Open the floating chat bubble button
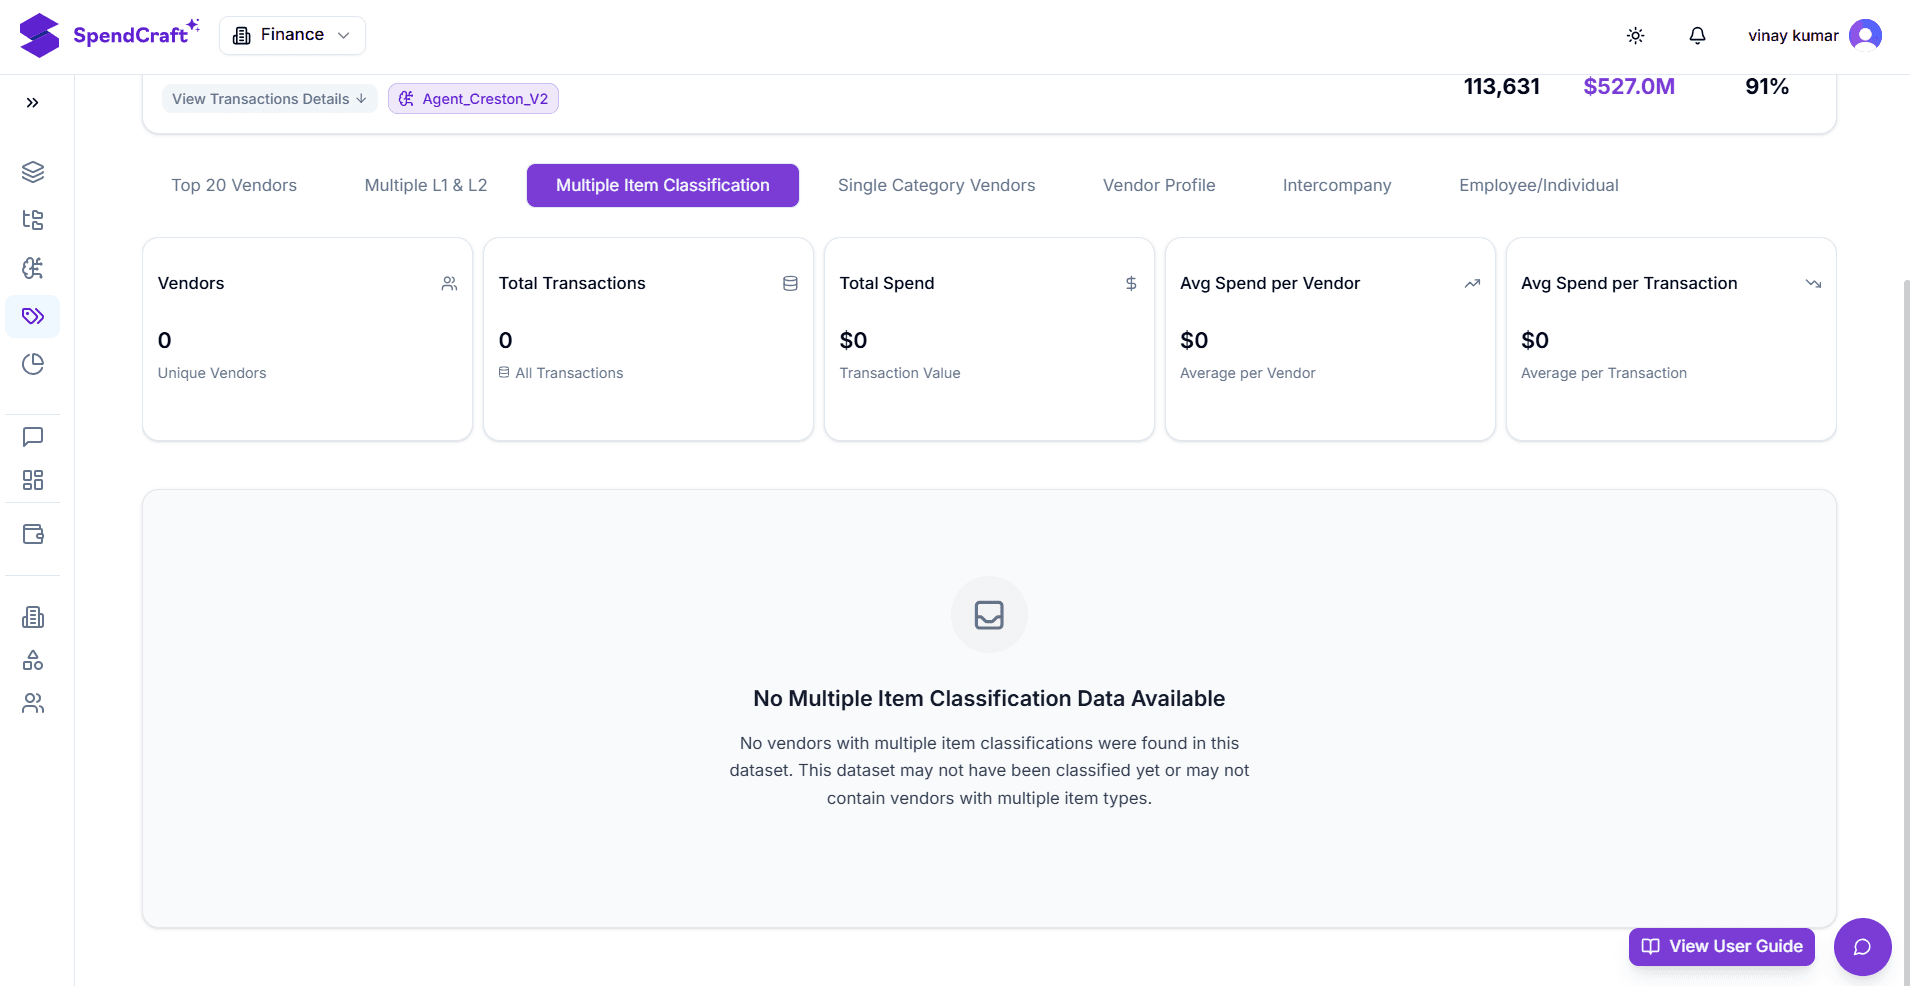The width and height of the screenshot is (1910, 986). coord(1861,947)
